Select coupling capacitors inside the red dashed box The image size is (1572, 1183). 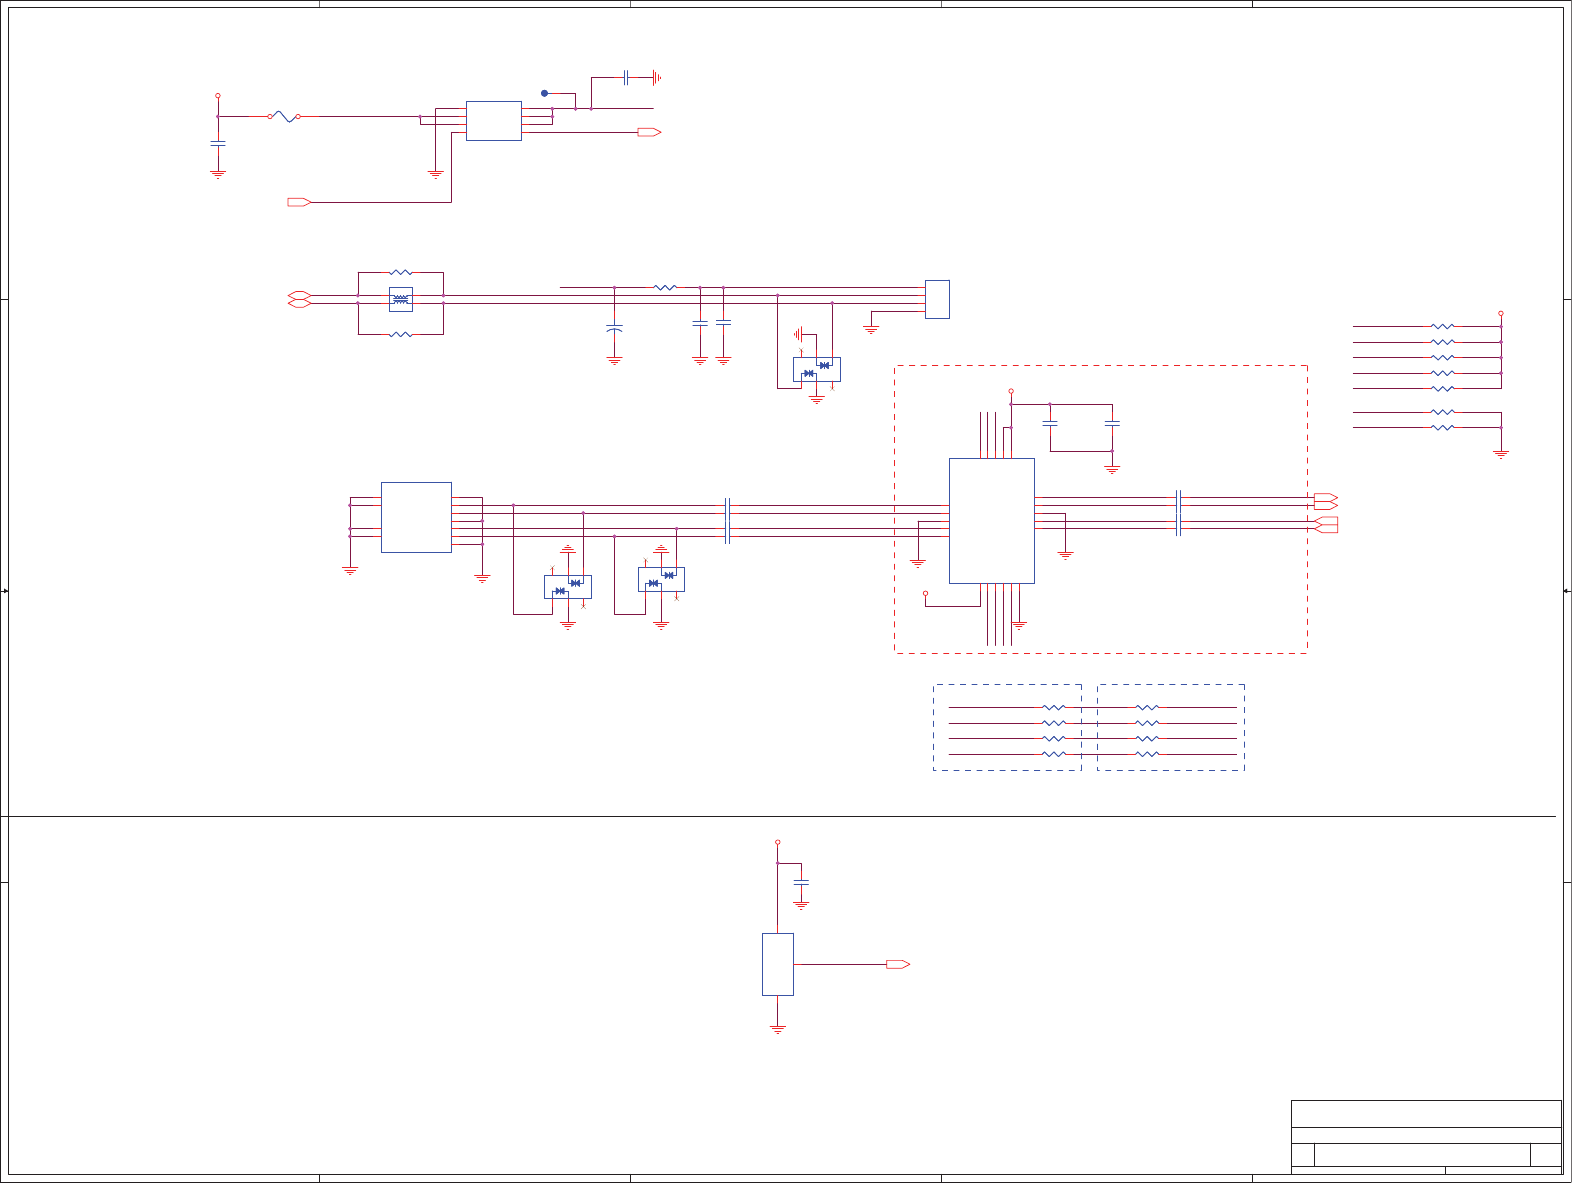(1179, 513)
